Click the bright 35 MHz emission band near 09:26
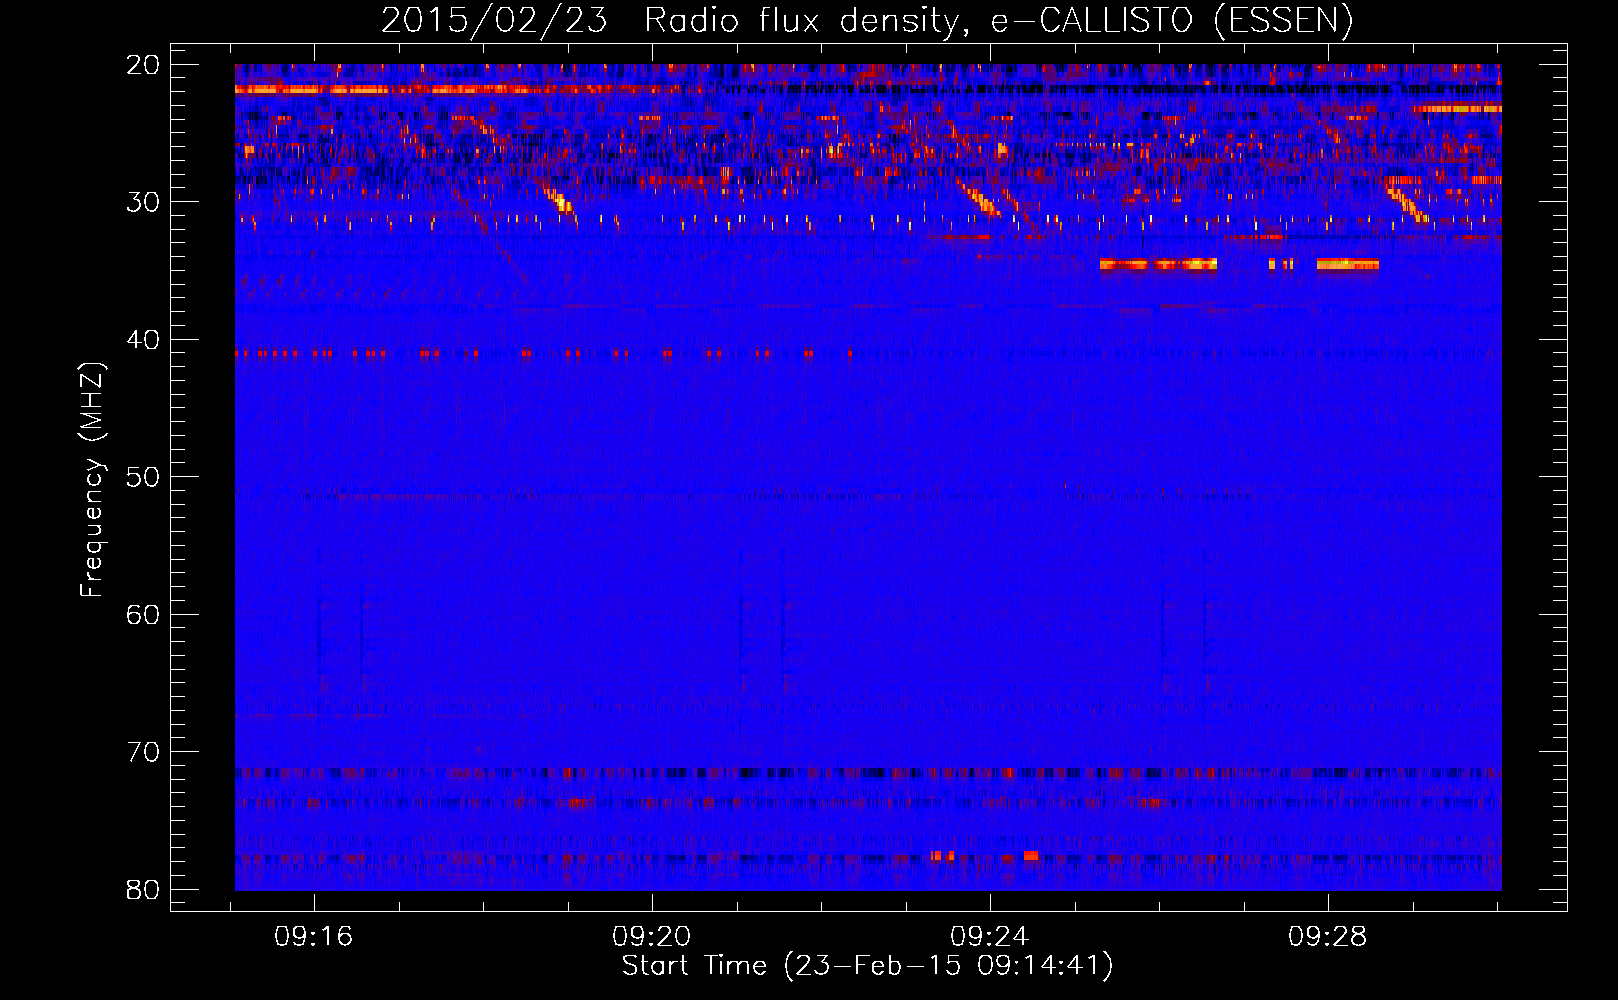 1158,264
